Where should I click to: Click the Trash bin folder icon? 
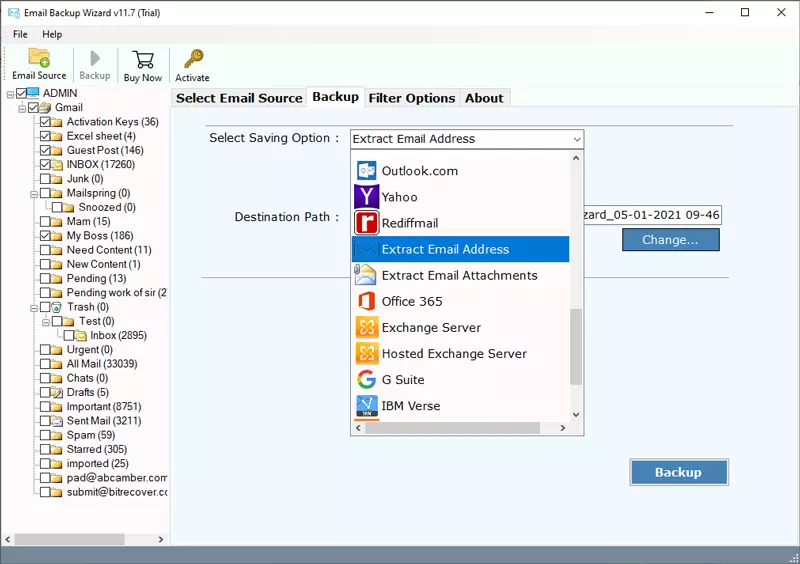pos(57,307)
